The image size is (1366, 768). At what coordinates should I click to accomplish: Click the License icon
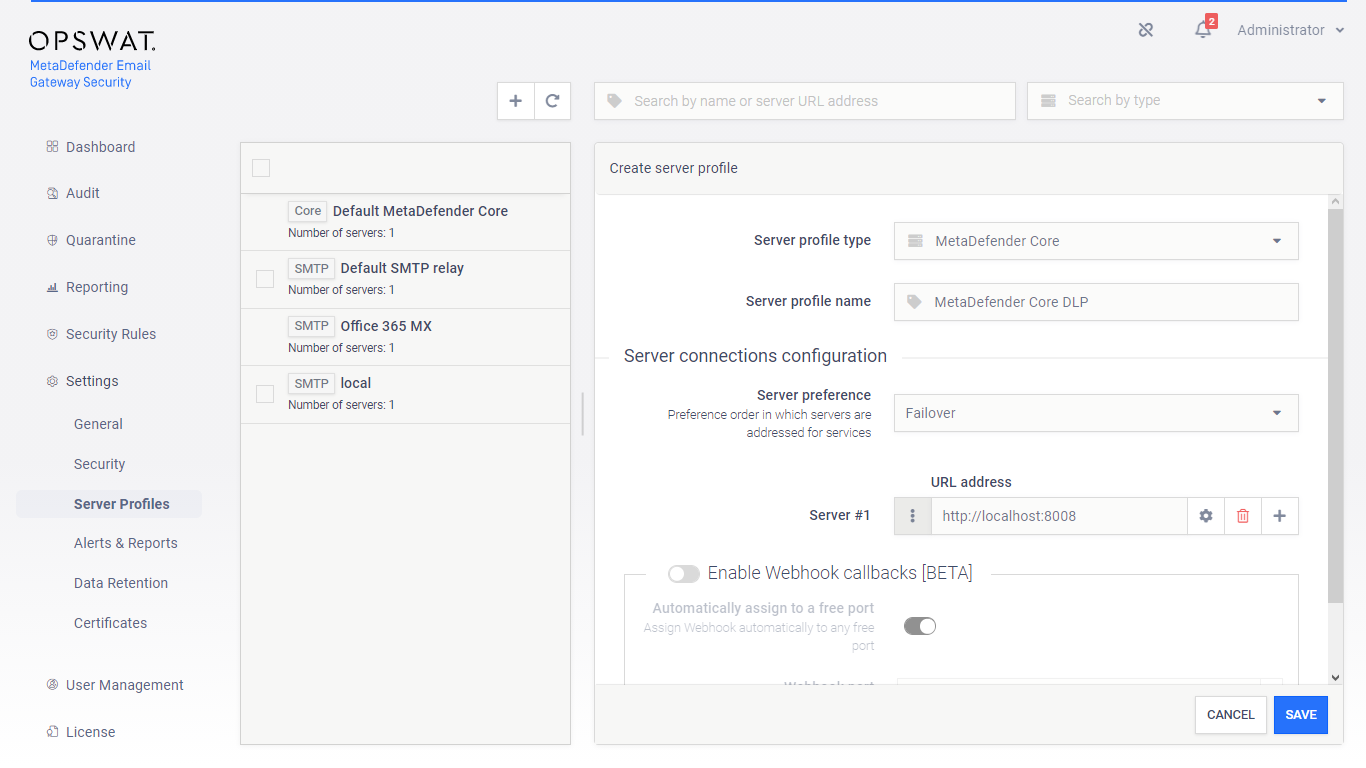tap(52, 732)
